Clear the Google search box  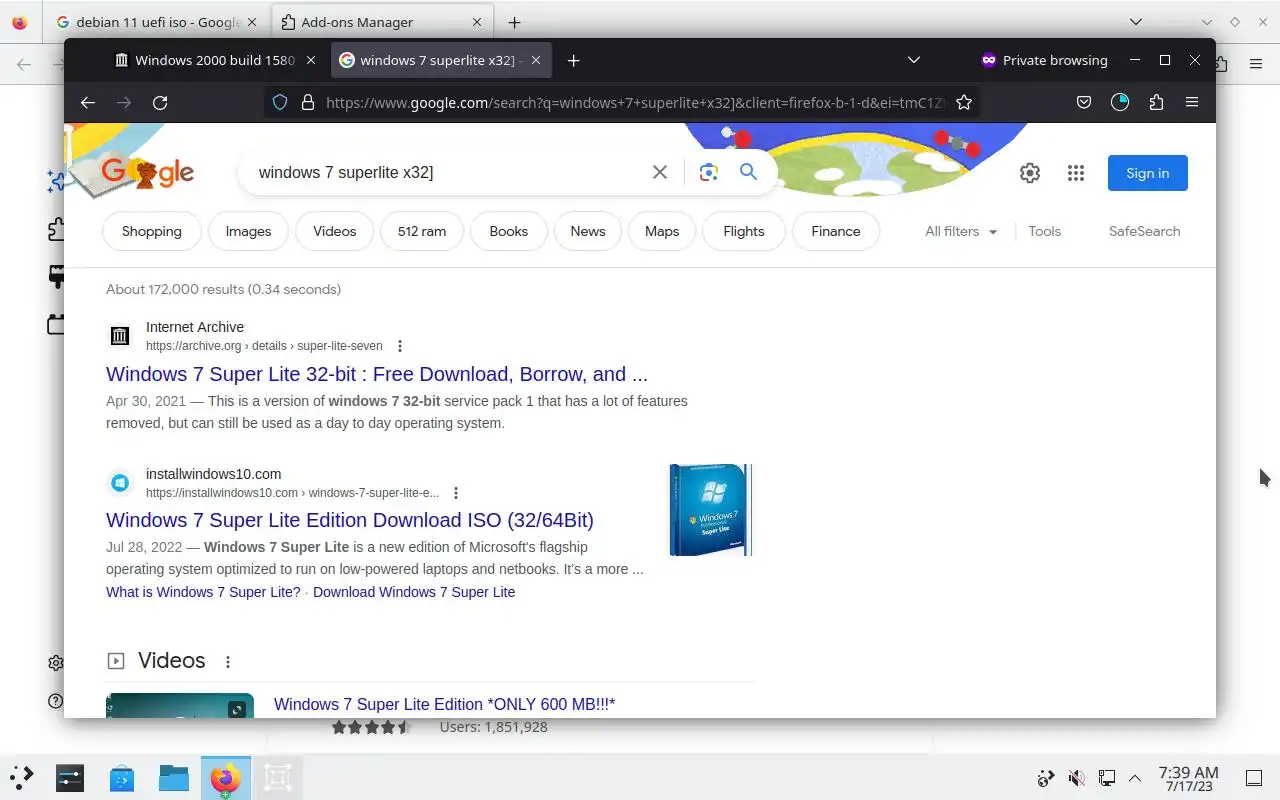click(660, 172)
